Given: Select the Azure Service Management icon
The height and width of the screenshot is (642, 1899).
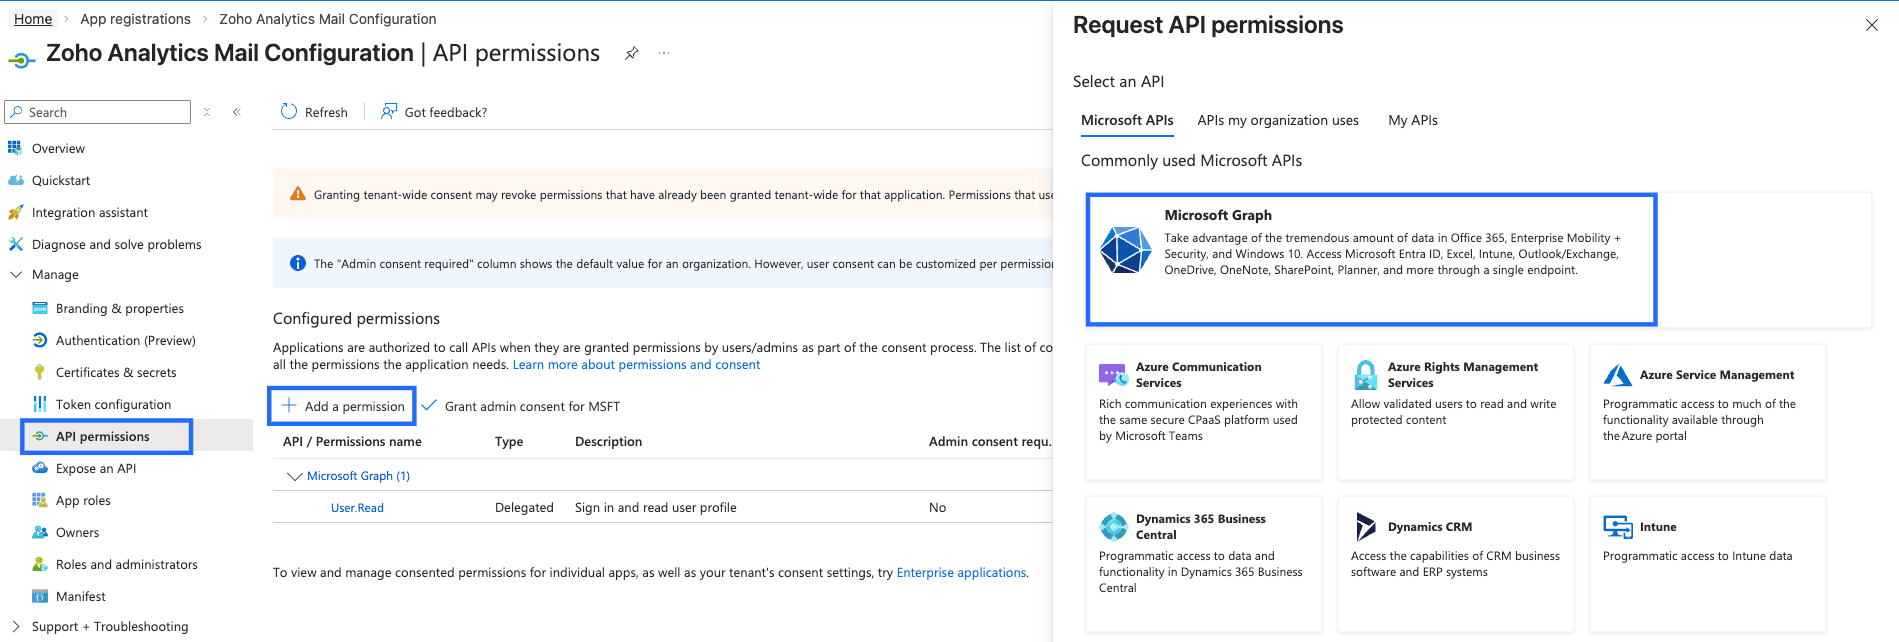Looking at the screenshot, I should pos(1617,376).
